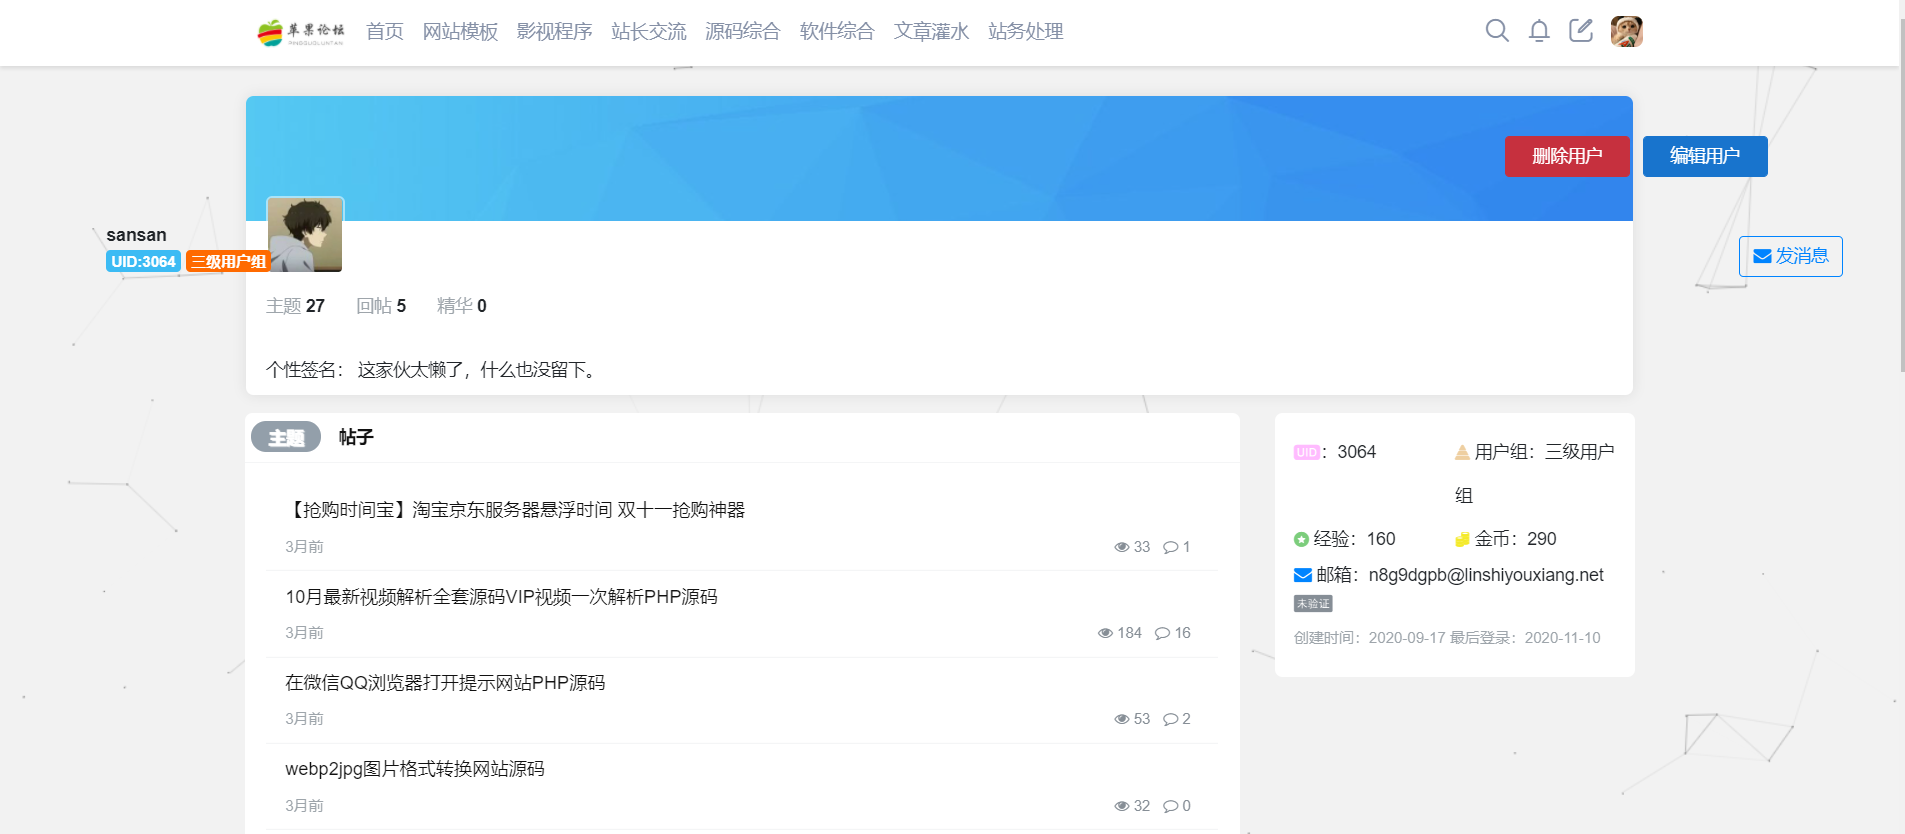Open the 抢购时间宝 淘宝京东 thread
The image size is (1905, 834).
pyautogui.click(x=516, y=510)
